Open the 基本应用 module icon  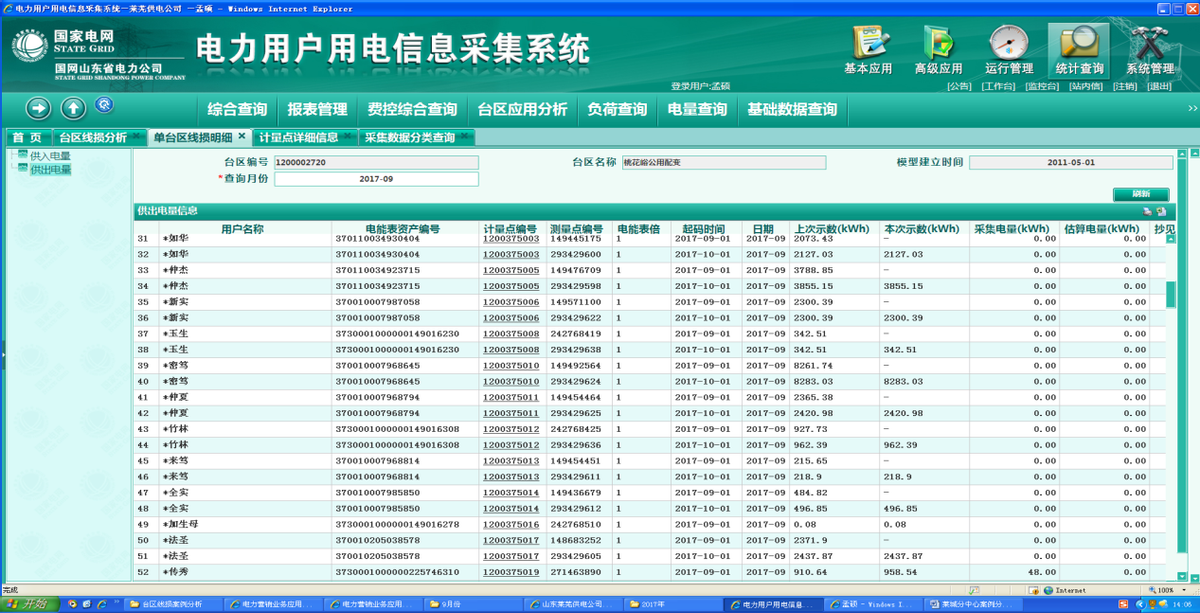pos(868,50)
